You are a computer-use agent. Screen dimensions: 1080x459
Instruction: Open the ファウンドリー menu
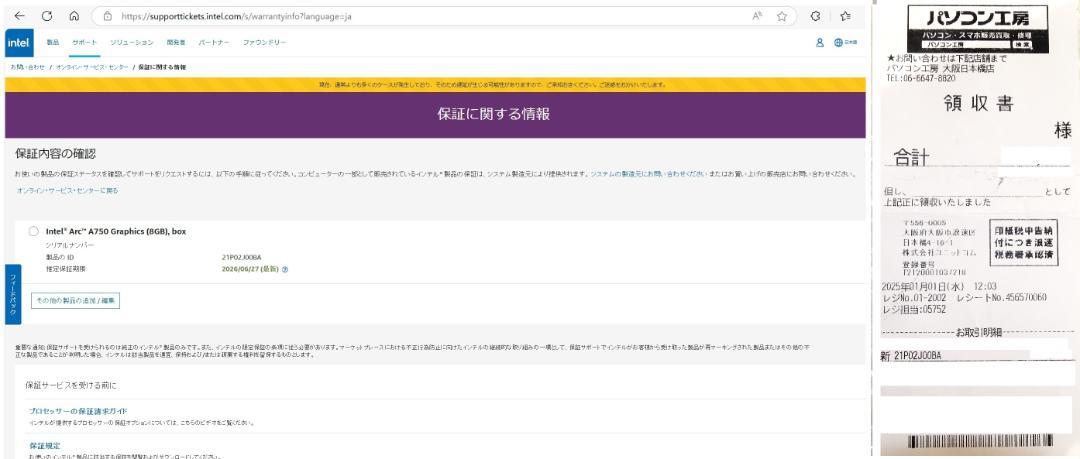264,43
